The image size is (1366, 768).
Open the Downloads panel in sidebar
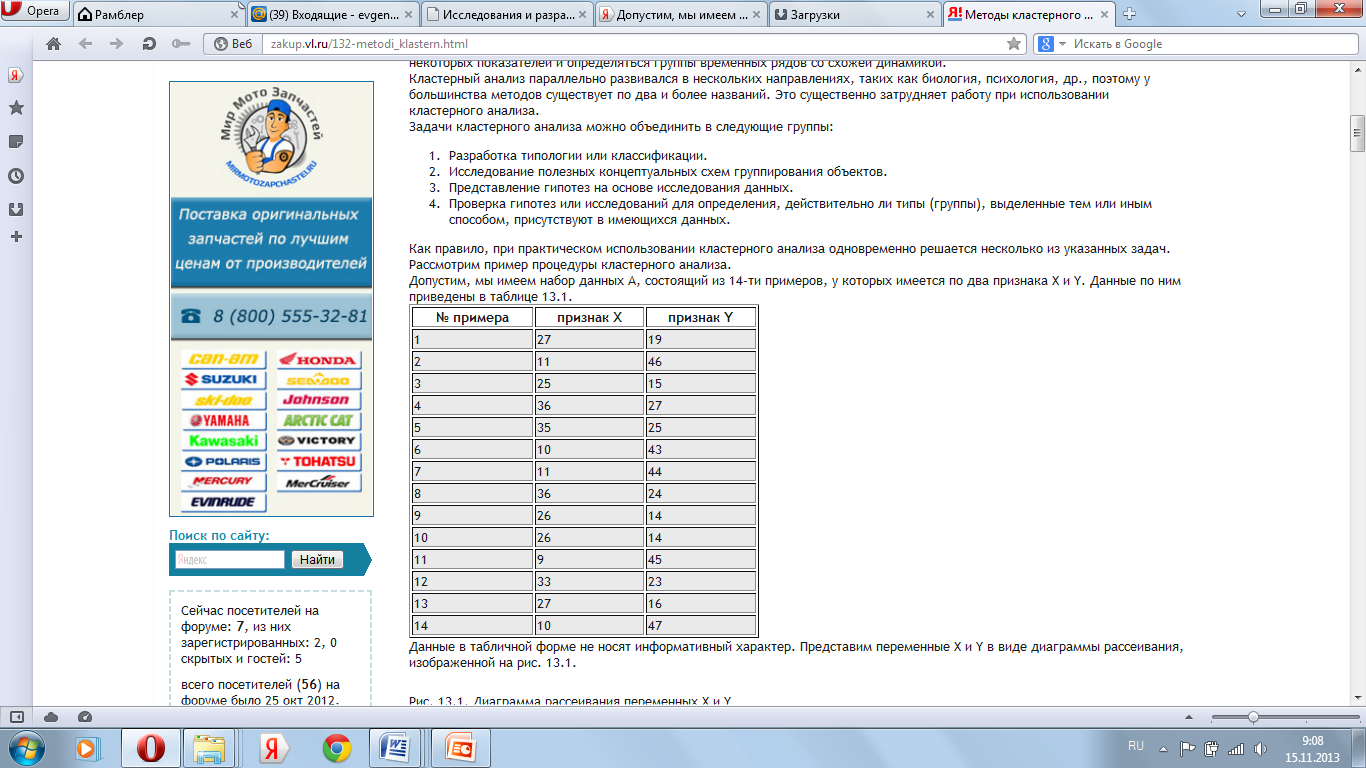(16, 209)
